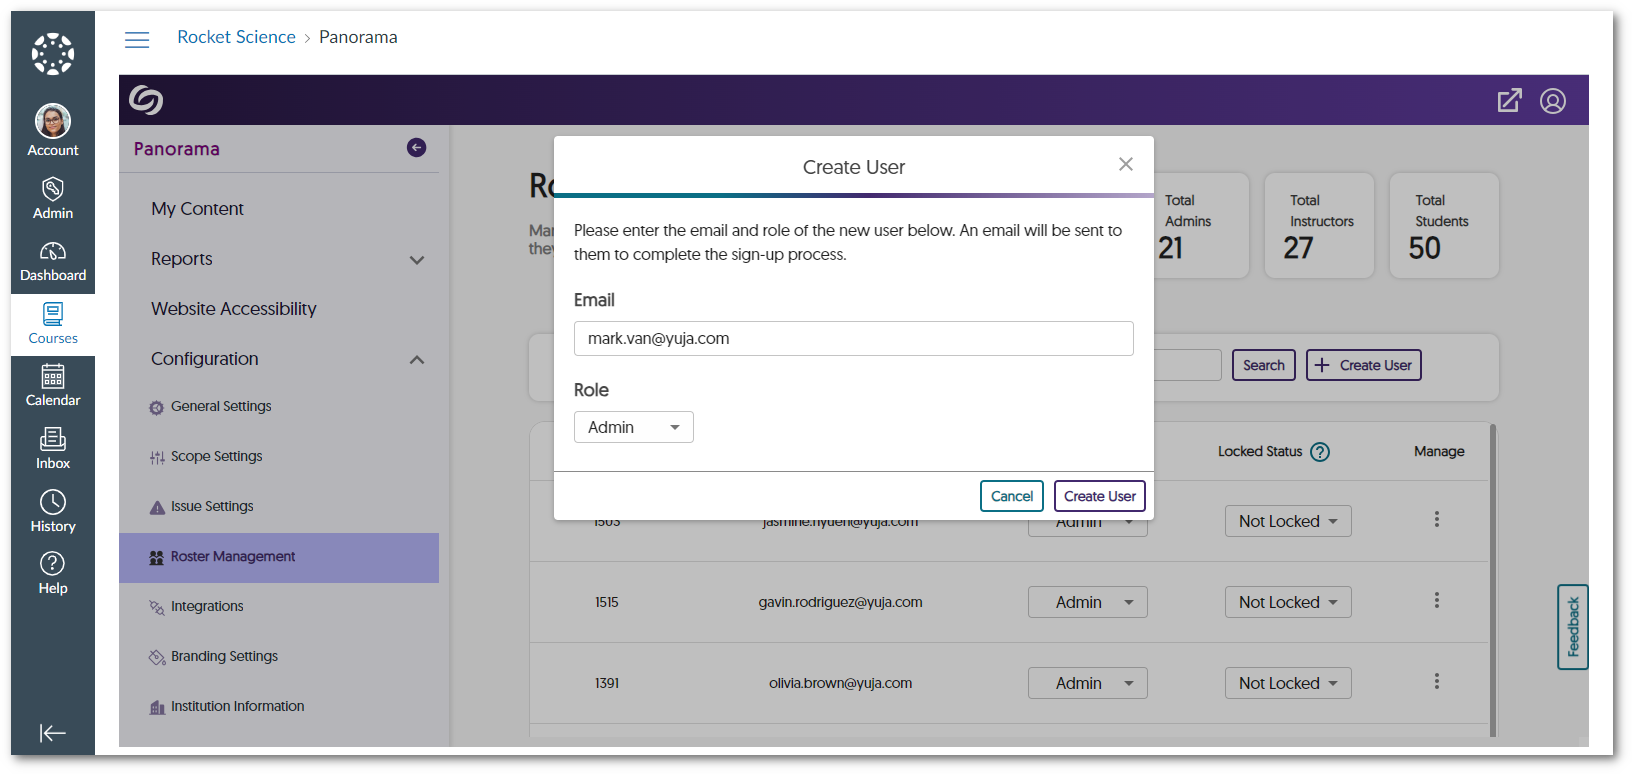
Task: Collapse the Canvas global navigation
Action: tap(53, 733)
